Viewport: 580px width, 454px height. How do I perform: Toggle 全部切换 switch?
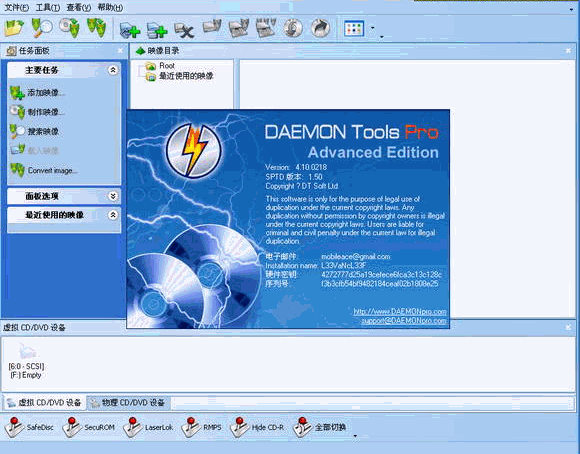click(x=320, y=427)
